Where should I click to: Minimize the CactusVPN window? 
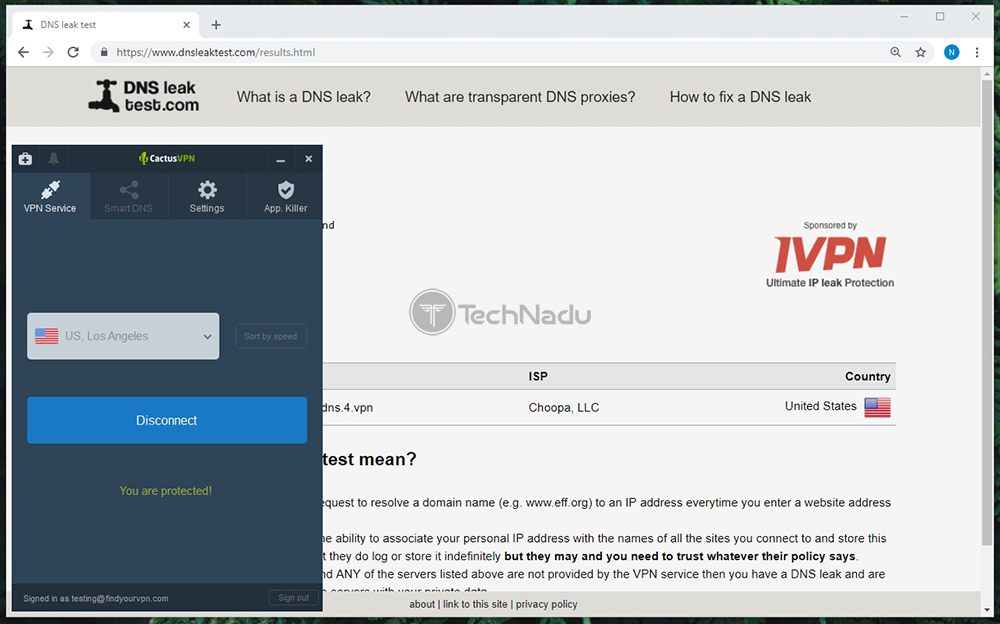point(281,160)
